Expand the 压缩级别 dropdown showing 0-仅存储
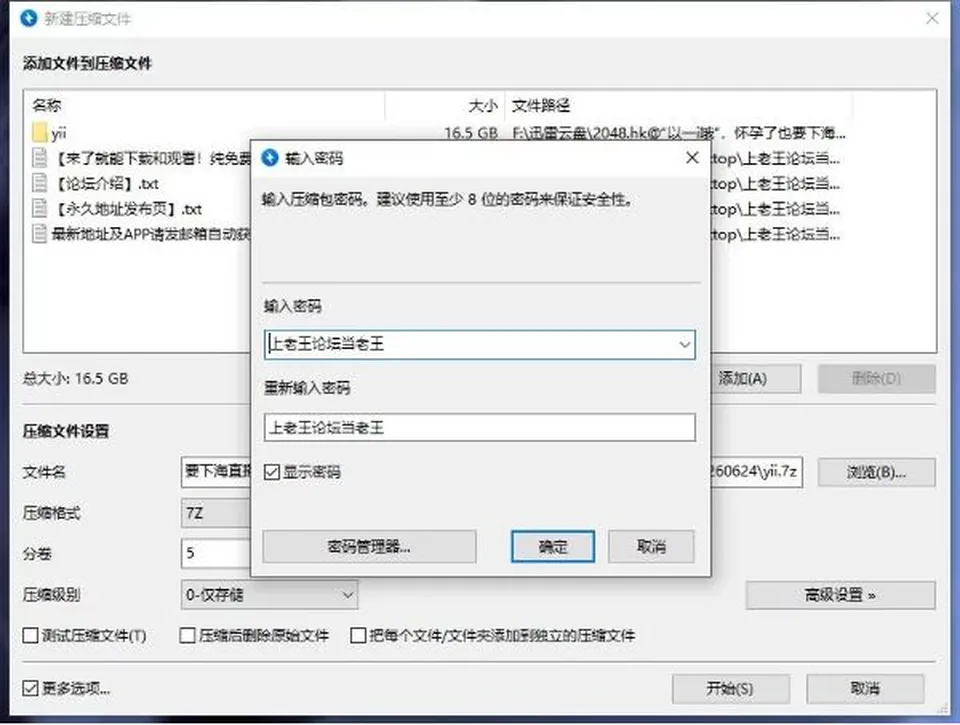The image size is (960, 725). tap(269, 595)
